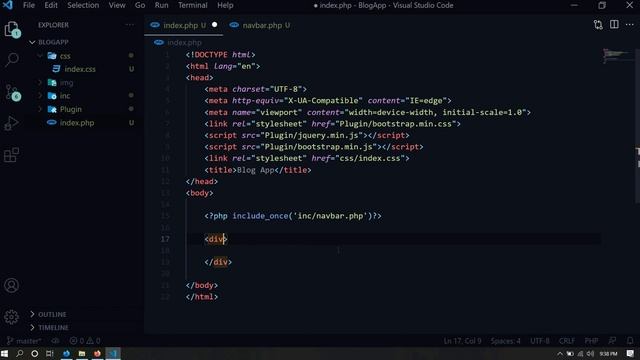The image size is (640, 360).
Task: Open the Help menu
Action: point(225,5)
